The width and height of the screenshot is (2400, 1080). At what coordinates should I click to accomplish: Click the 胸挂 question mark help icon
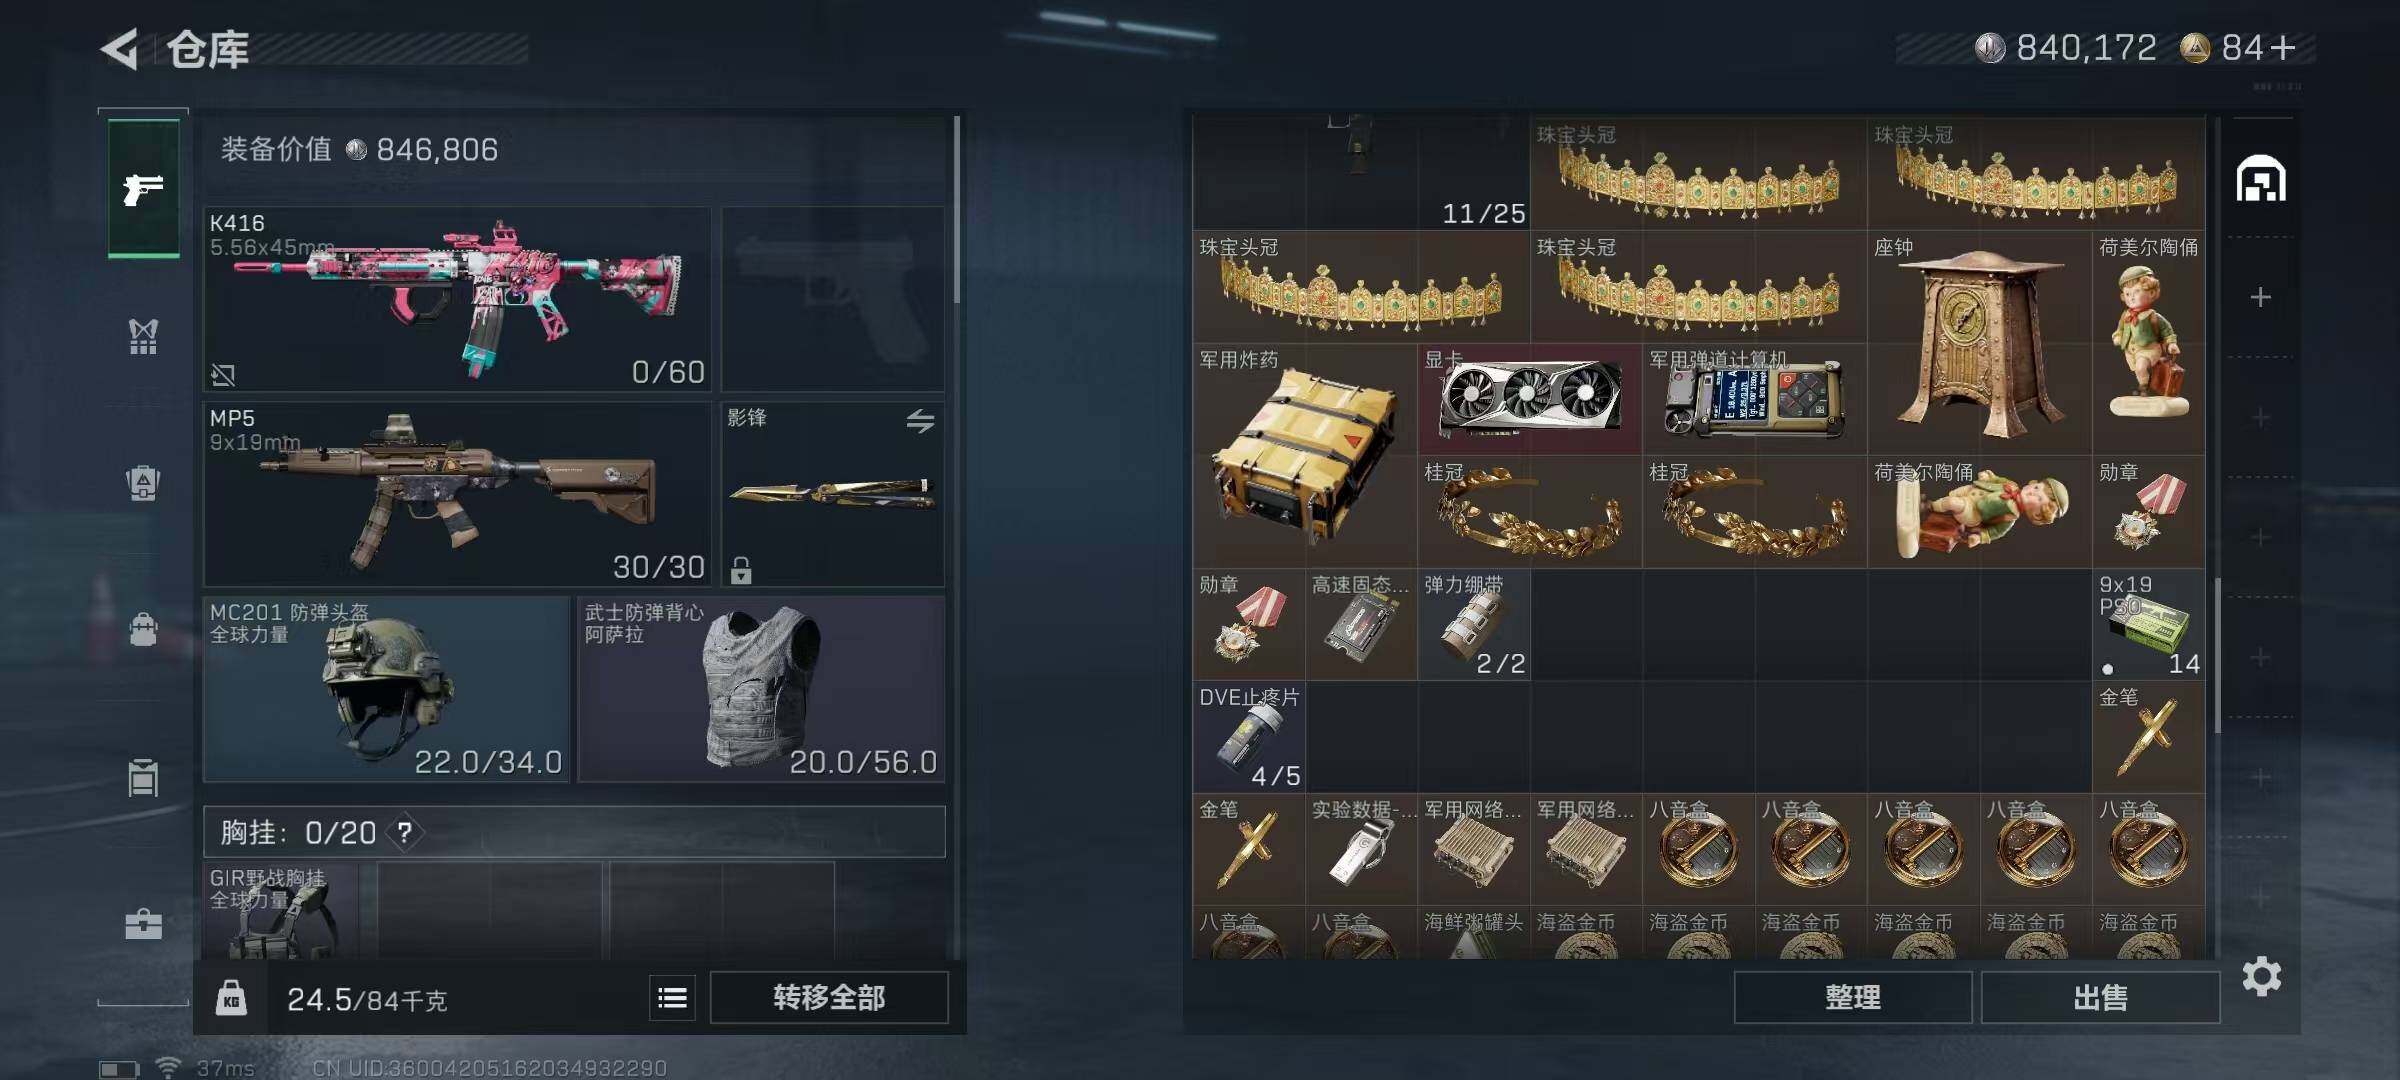(404, 832)
